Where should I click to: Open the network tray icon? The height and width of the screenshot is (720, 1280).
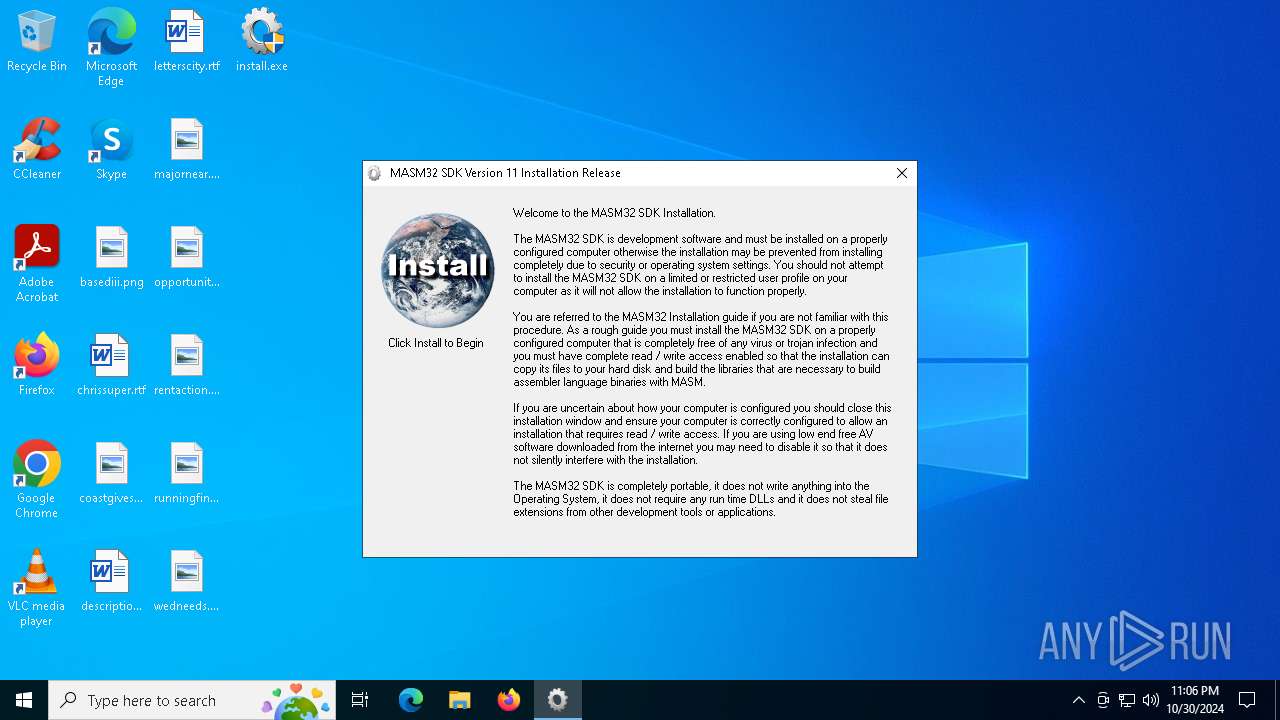(1127, 700)
